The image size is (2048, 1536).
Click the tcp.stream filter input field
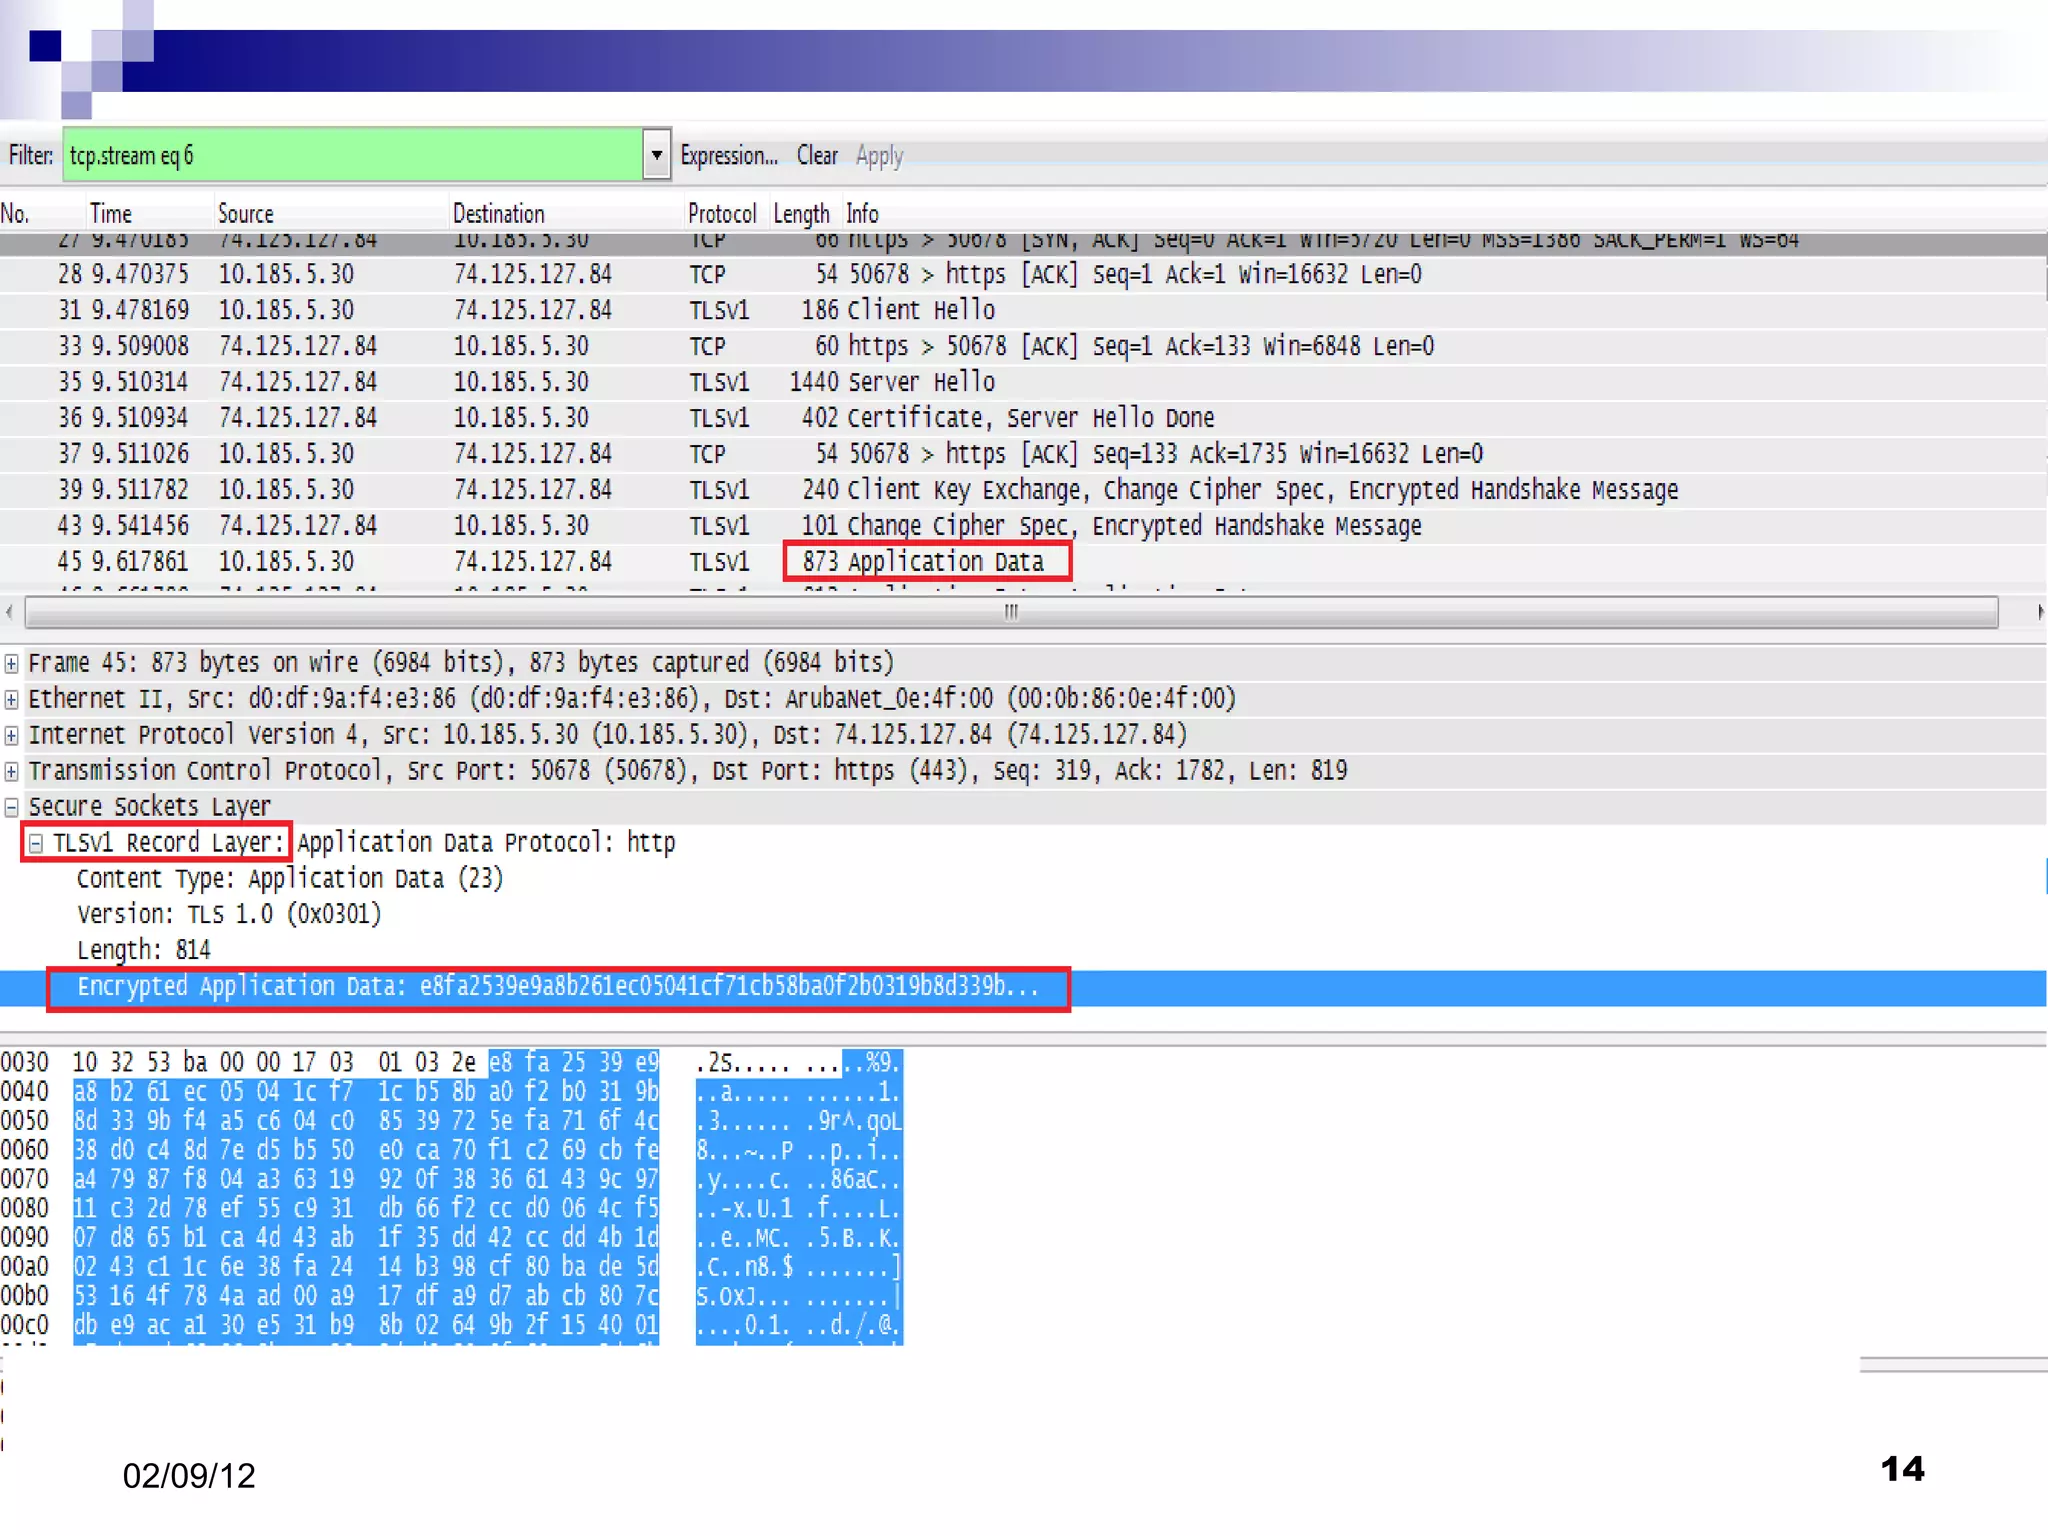[352, 155]
